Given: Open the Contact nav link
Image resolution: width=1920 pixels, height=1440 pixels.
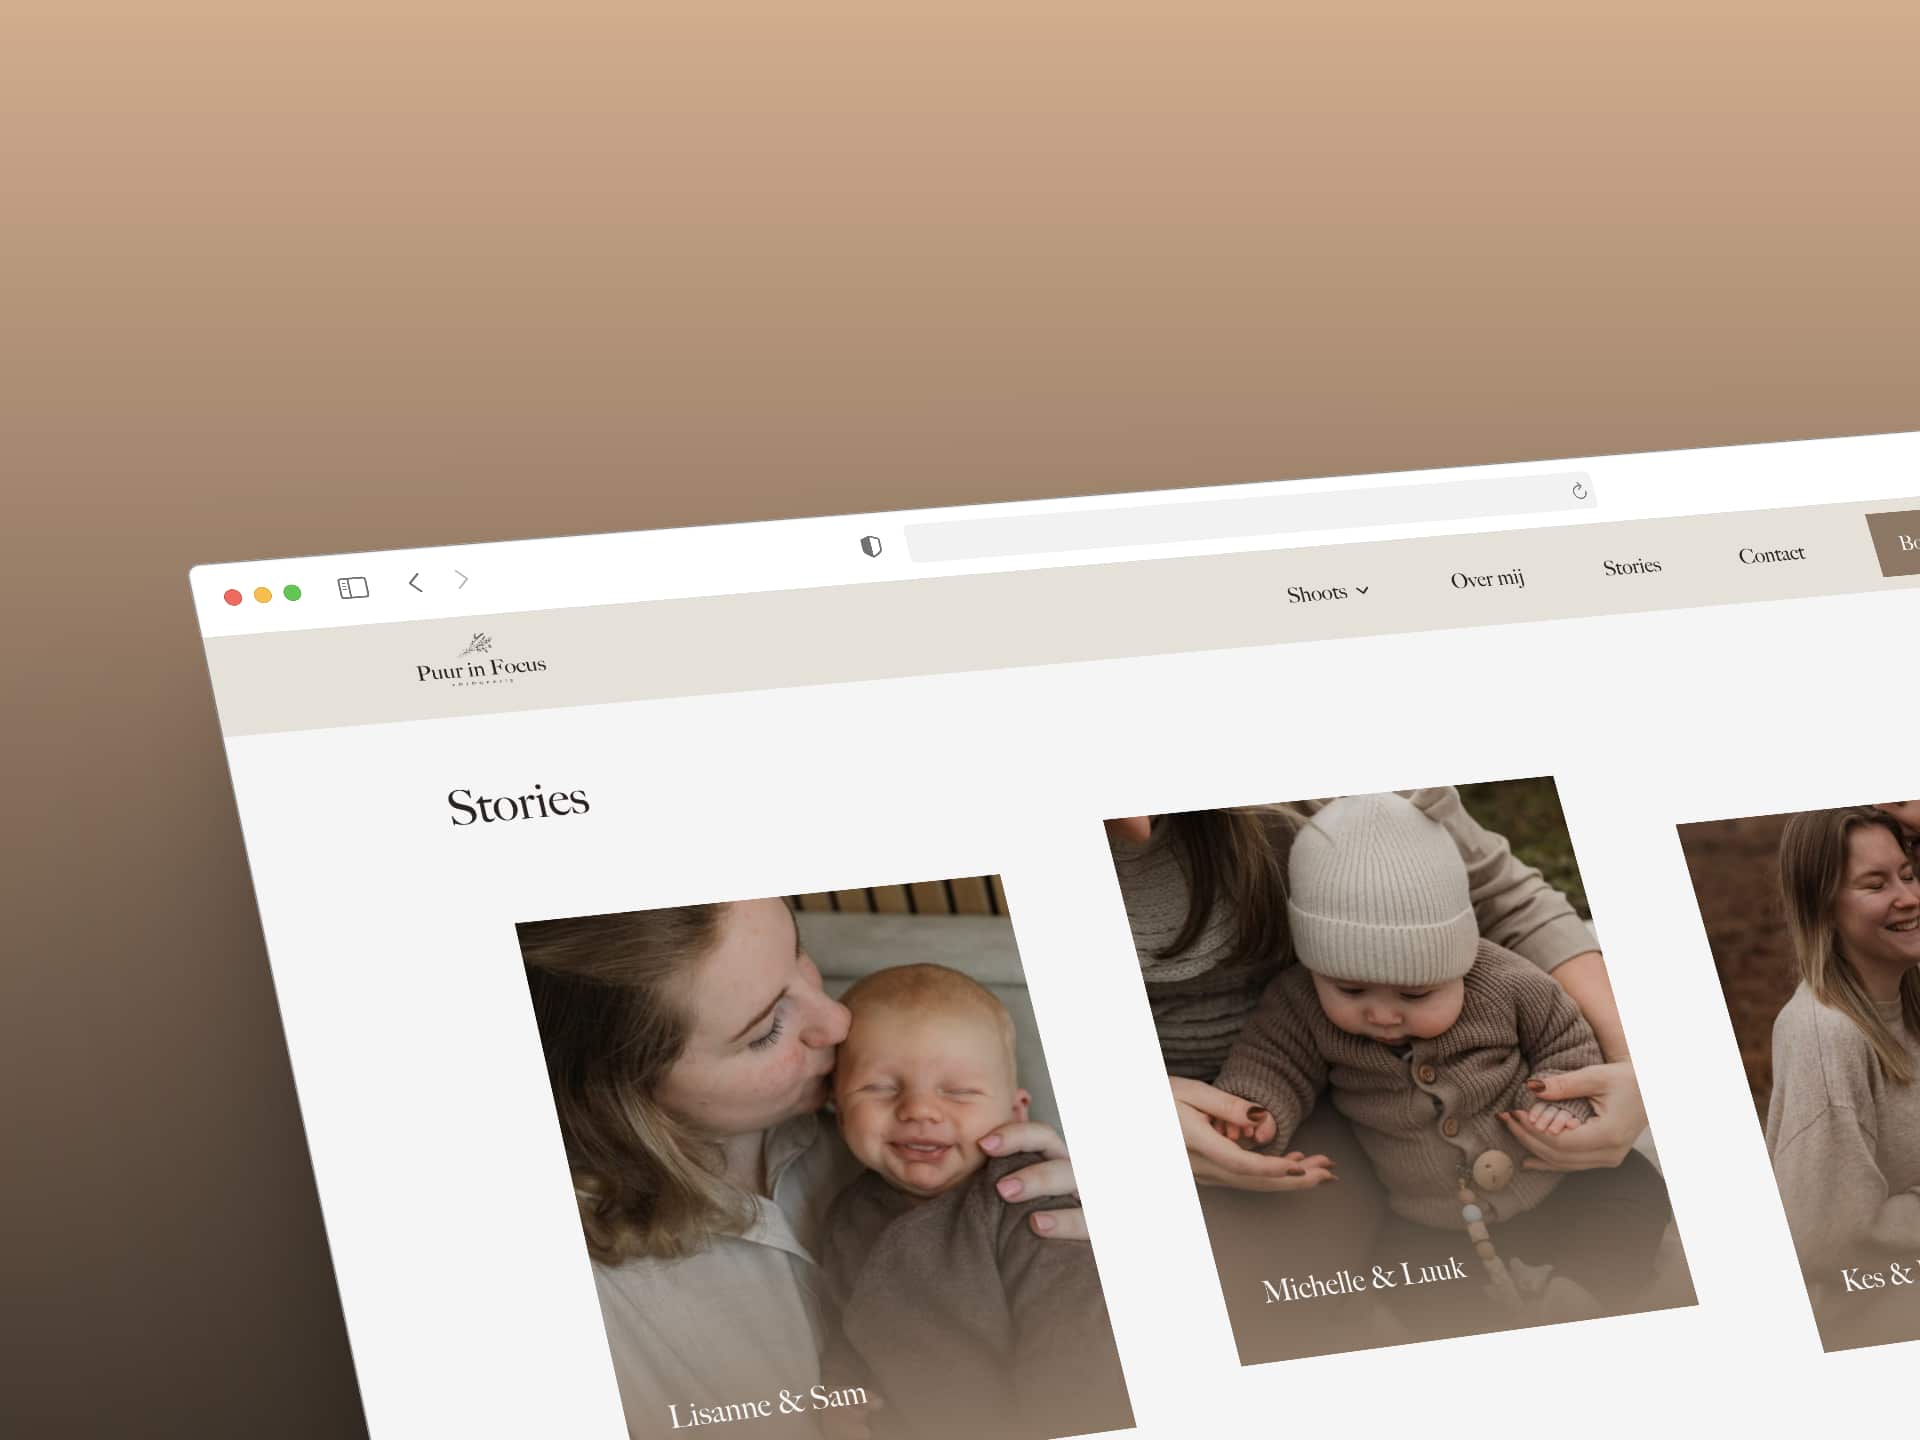Looking at the screenshot, I should point(1771,554).
